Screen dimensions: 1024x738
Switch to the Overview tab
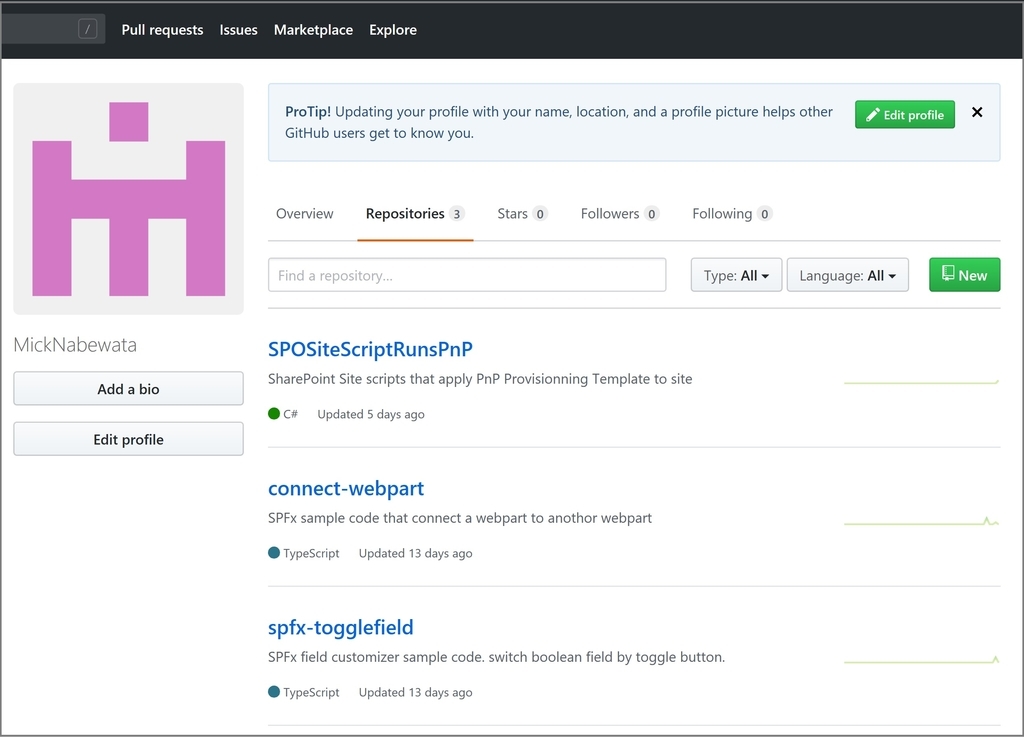tap(304, 214)
